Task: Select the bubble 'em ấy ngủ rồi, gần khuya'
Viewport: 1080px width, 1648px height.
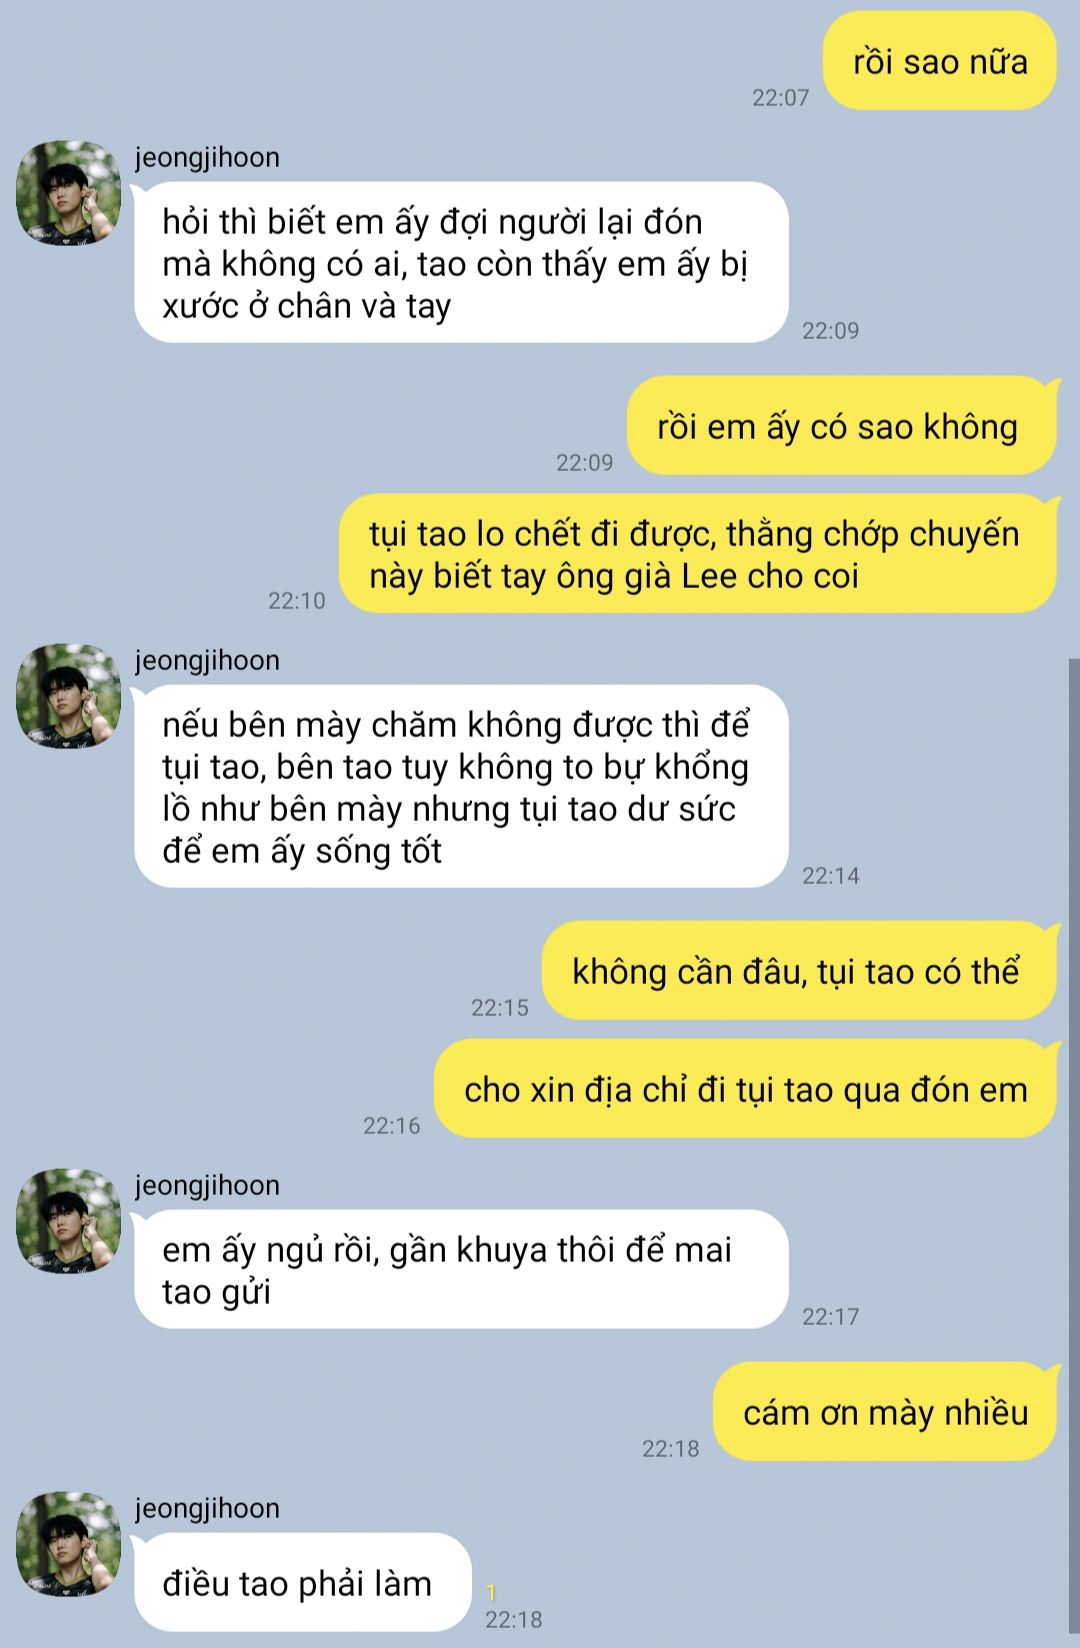Action: click(461, 1270)
